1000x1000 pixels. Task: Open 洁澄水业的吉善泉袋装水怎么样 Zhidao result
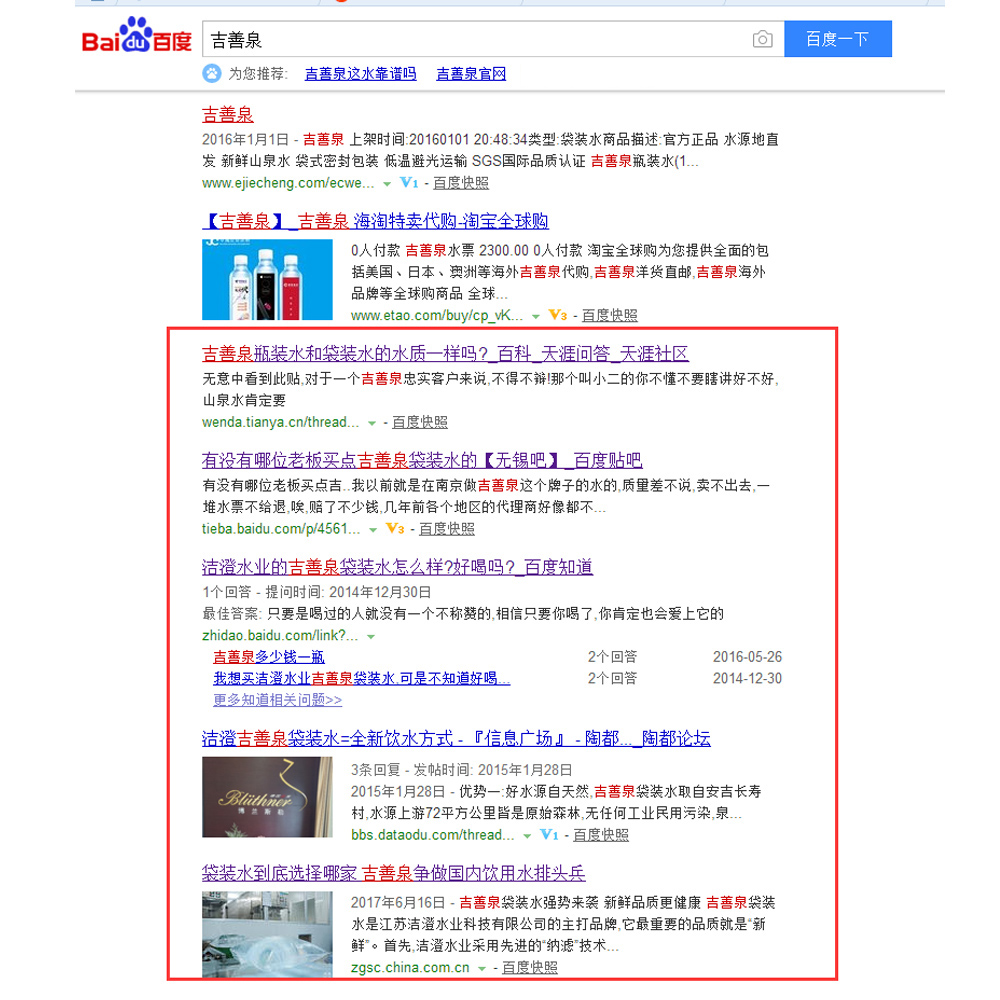coord(397,566)
